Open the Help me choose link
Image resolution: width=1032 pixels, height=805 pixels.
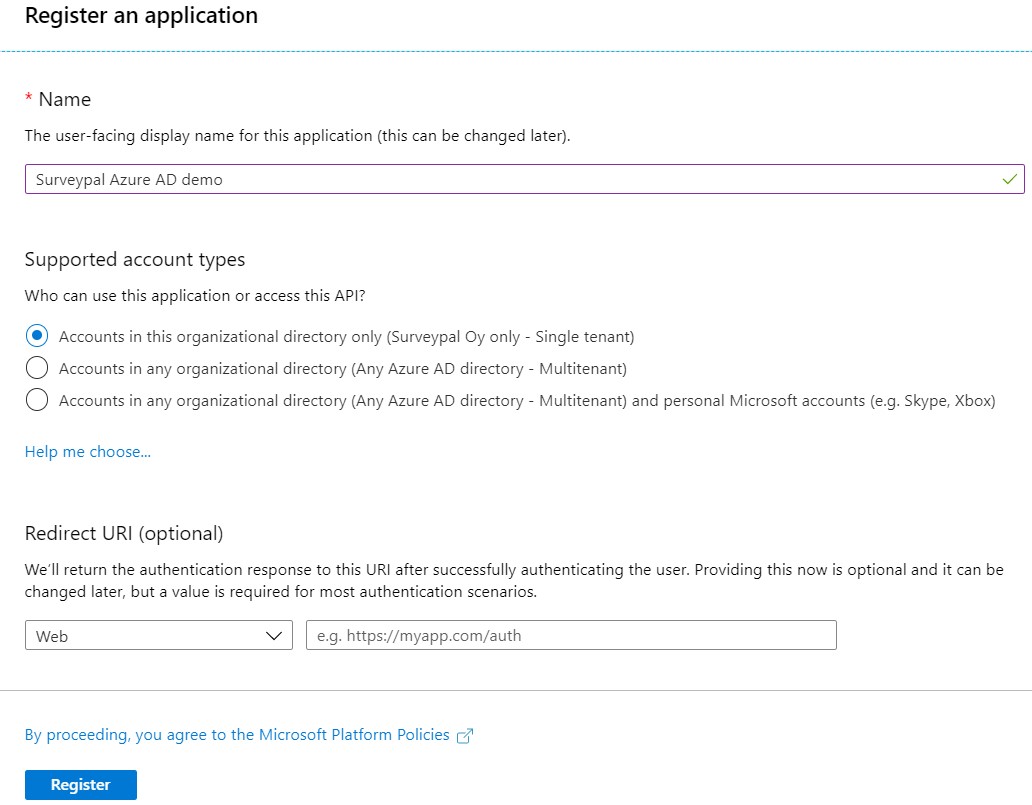[88, 452]
